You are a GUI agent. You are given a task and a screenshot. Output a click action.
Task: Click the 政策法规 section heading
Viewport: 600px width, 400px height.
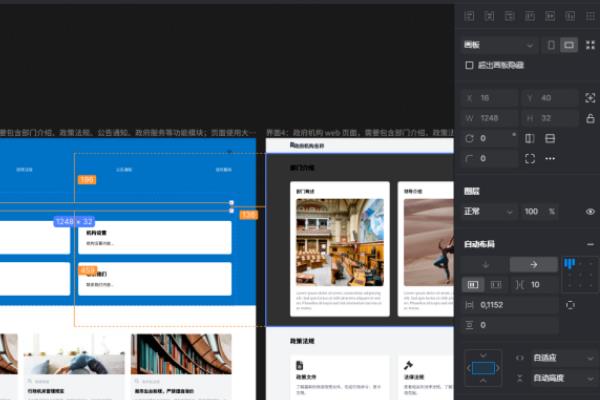point(302,341)
